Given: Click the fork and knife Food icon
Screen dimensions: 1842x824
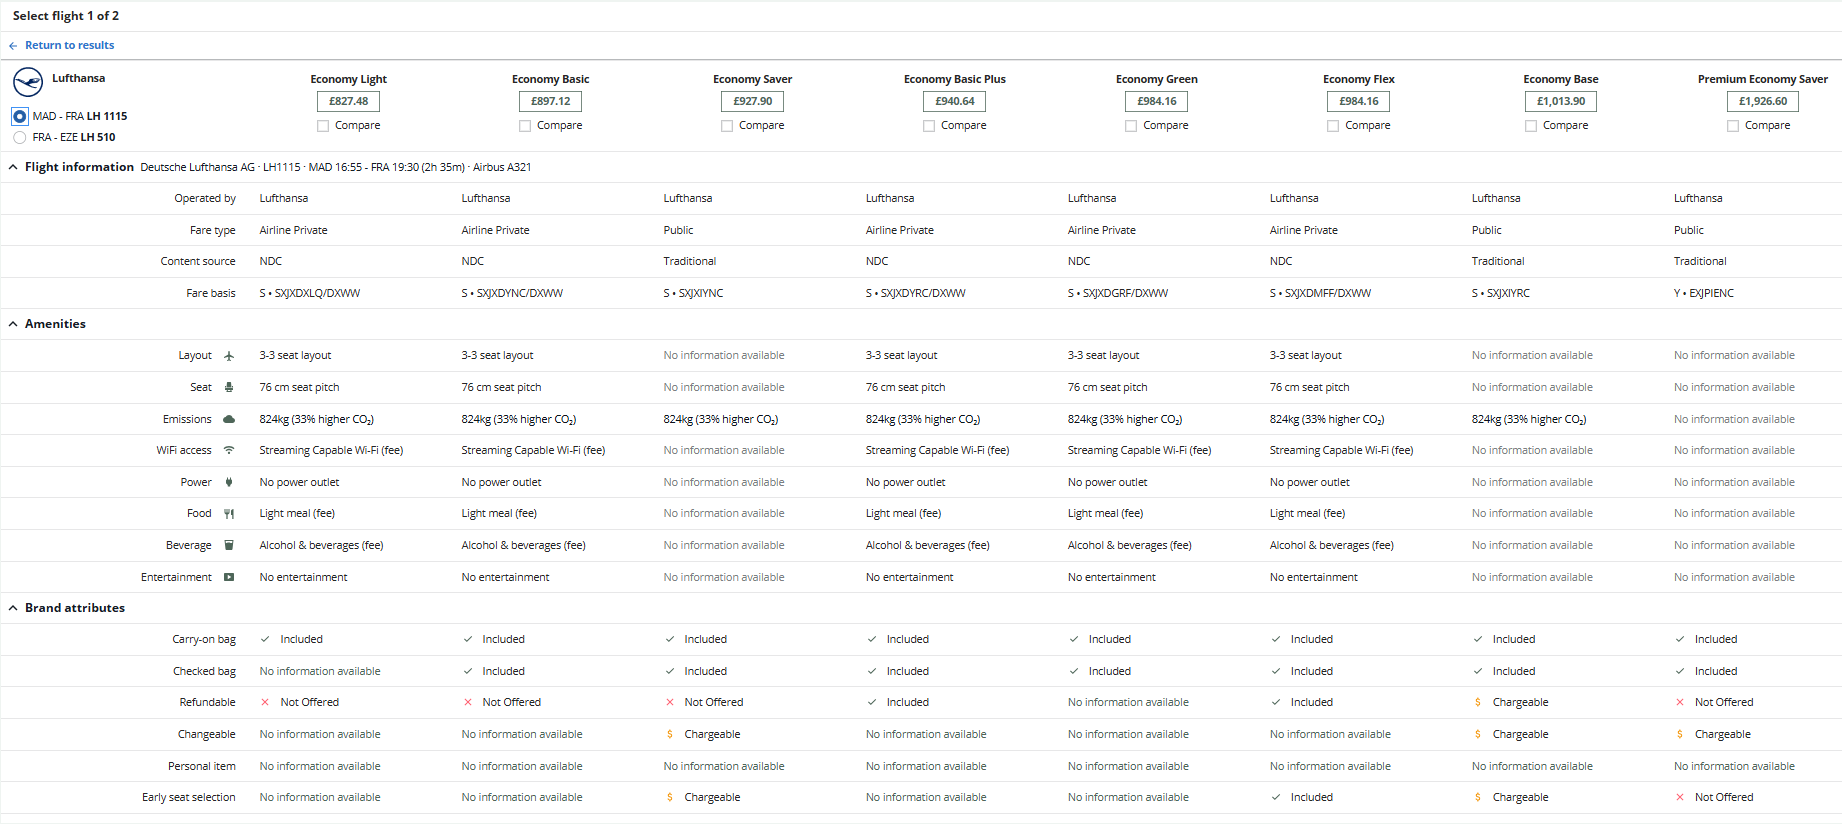Looking at the screenshot, I should click(229, 514).
